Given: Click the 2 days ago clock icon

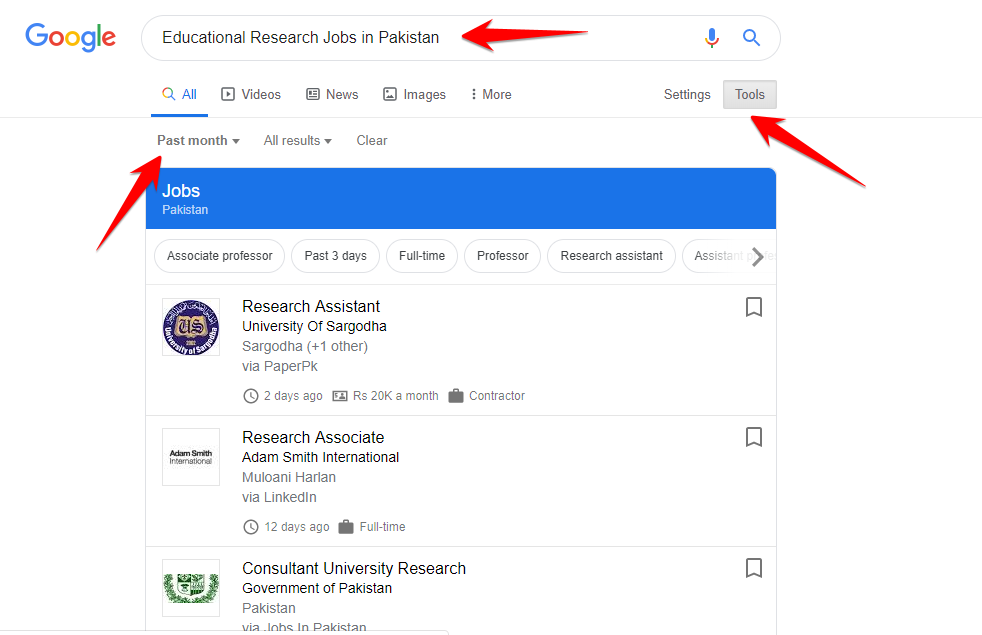Looking at the screenshot, I should 251,396.
